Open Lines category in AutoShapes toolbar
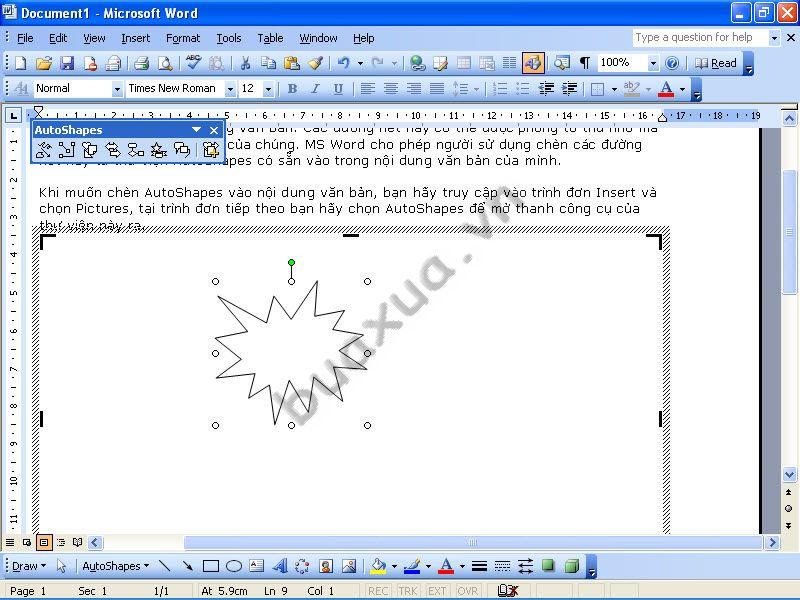Viewport: 800px width, 600px height. tap(43, 149)
